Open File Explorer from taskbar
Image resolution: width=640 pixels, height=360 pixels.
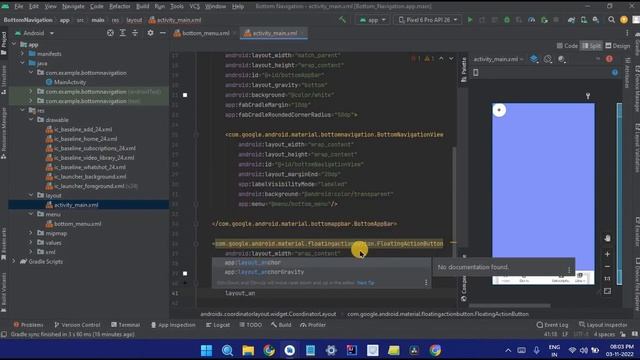coord(248,350)
